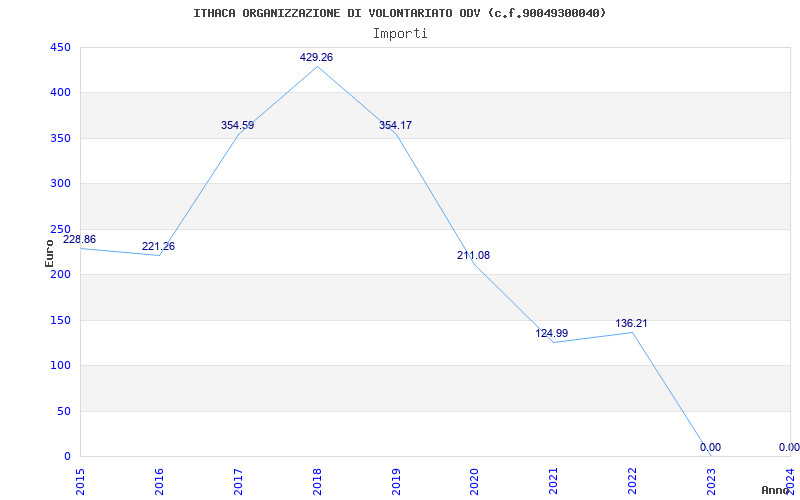Click the 221.26 data point label
The width and height of the screenshot is (800, 500).
click(158, 246)
